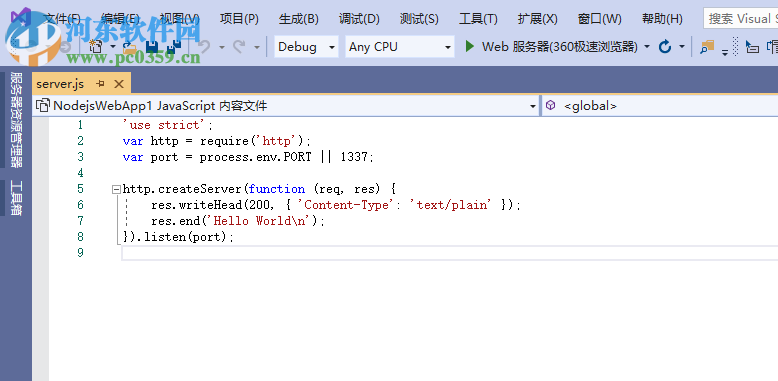Click the Find in Files icon
Viewport: 778px width, 381px height.
(x=707, y=47)
